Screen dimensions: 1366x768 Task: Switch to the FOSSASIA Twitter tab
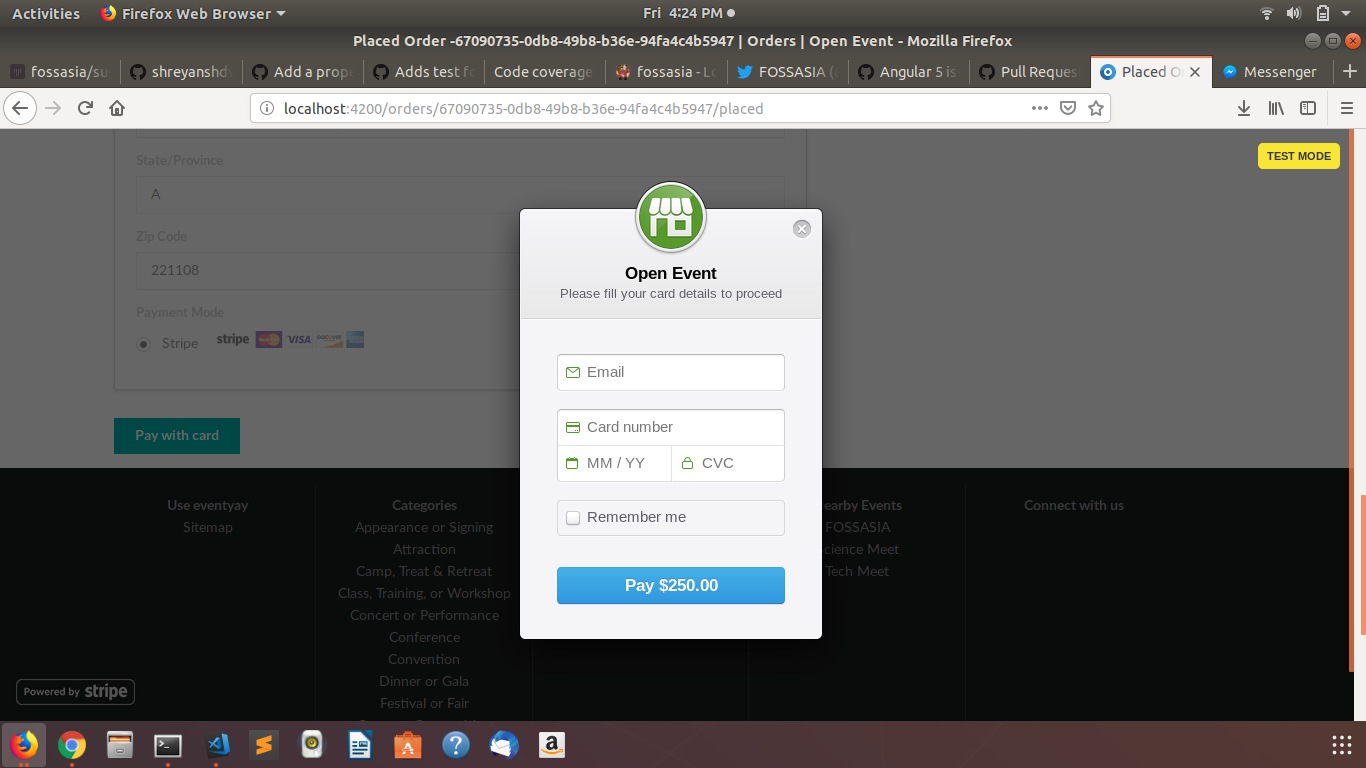(789, 72)
